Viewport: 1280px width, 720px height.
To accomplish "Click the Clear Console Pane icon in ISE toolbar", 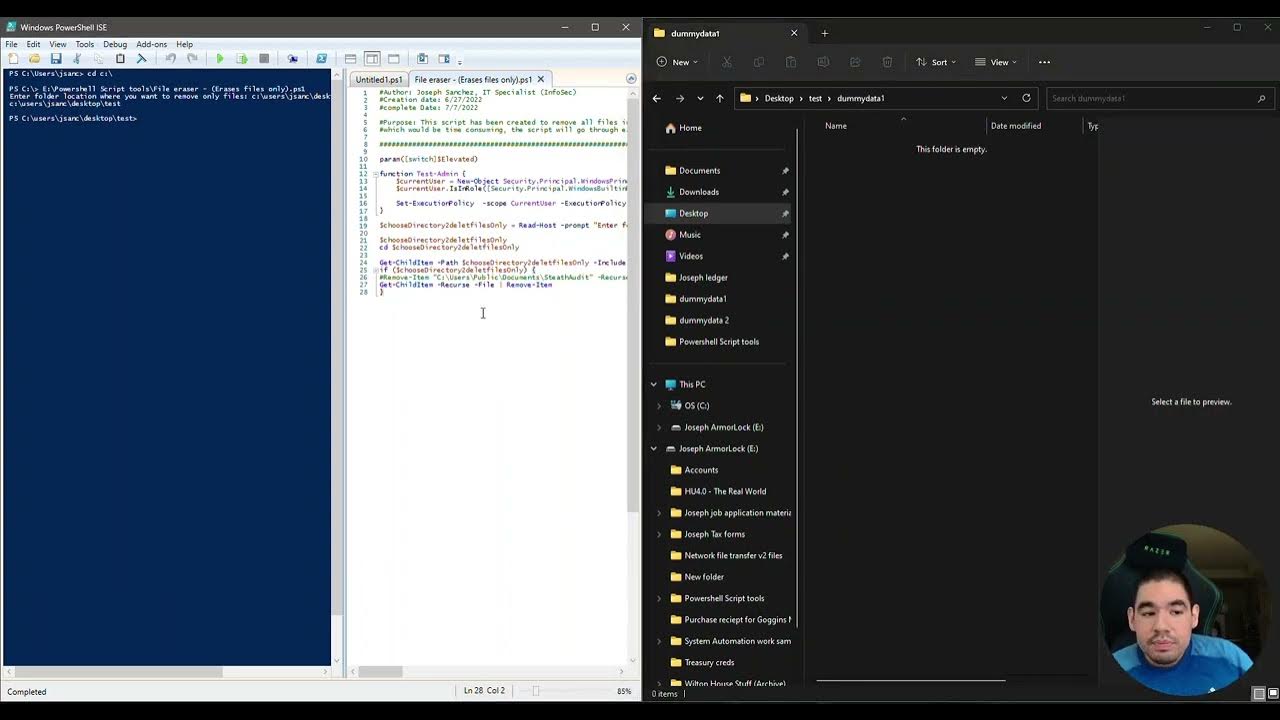I will tap(141, 59).
